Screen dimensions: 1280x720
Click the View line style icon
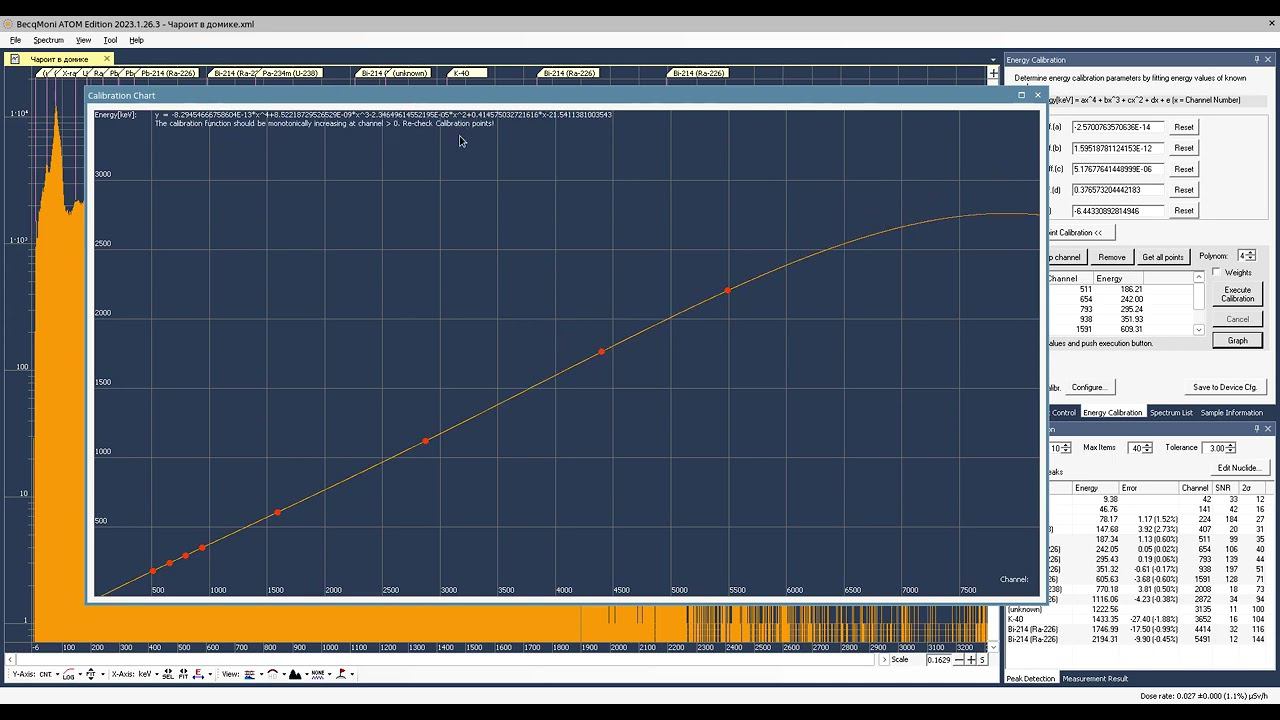click(x=249, y=674)
